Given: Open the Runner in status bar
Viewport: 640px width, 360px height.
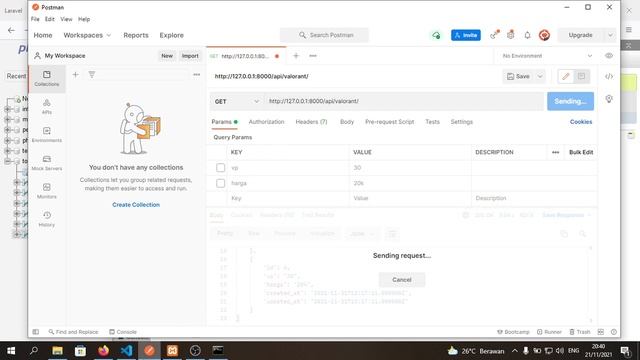Looking at the screenshot, I should tap(549, 332).
